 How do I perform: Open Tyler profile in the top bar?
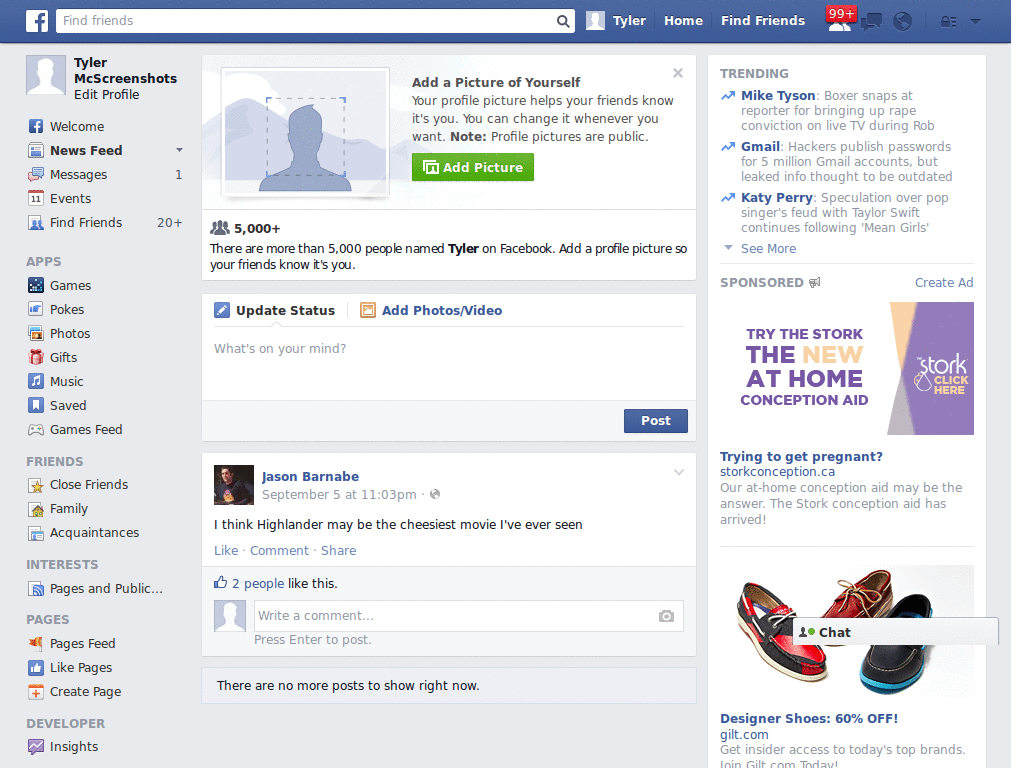[616, 21]
